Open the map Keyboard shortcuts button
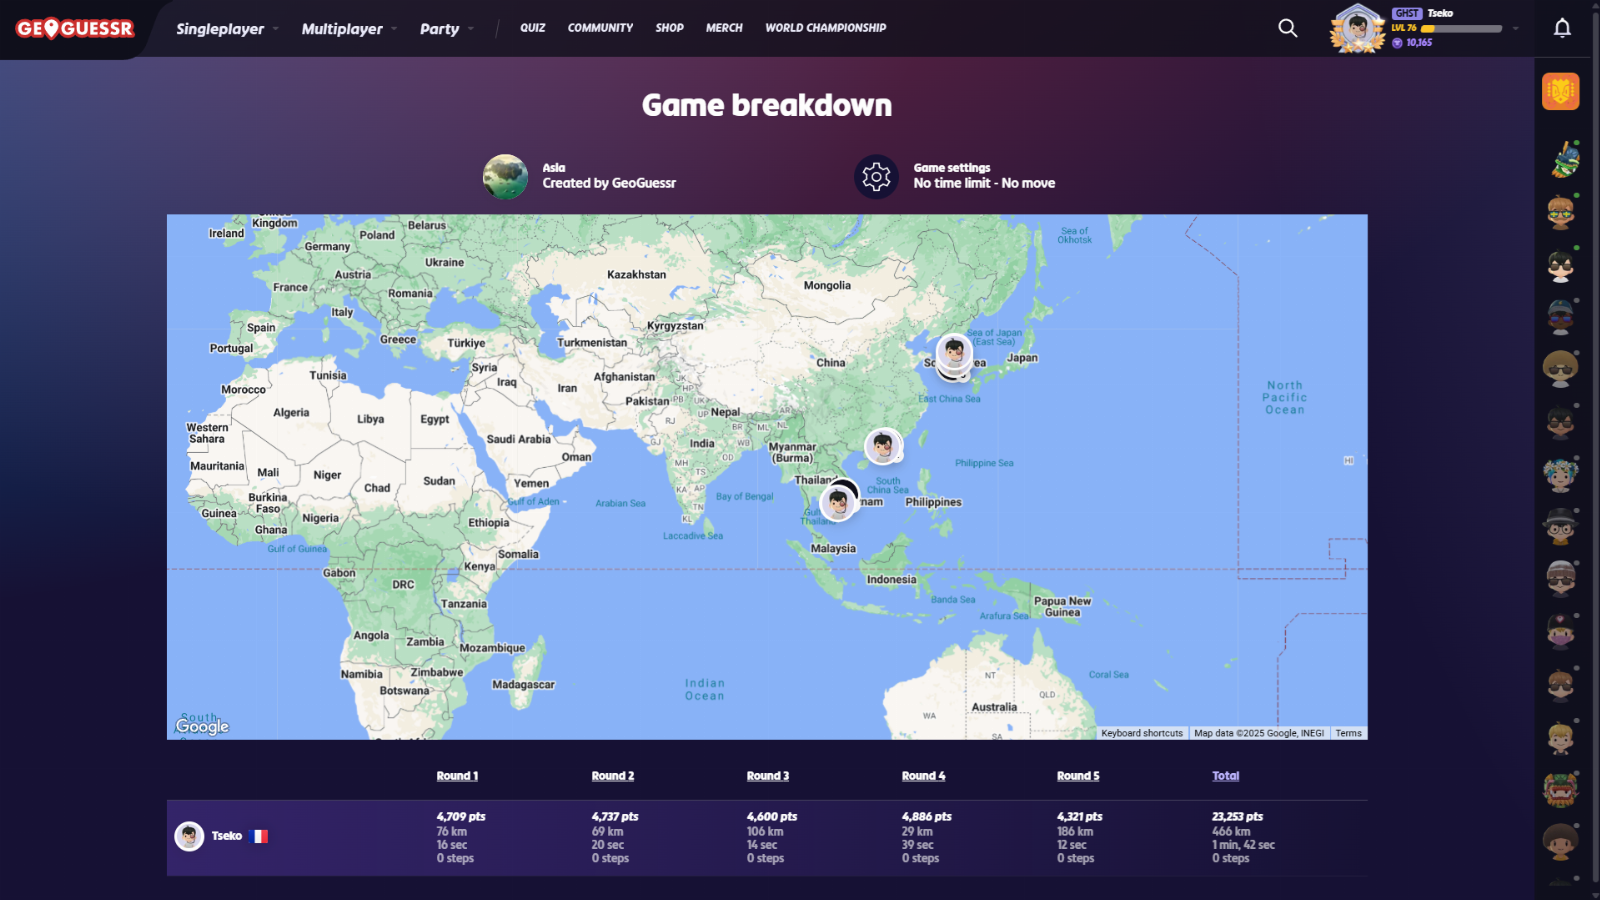1600x900 pixels. (x=1141, y=733)
